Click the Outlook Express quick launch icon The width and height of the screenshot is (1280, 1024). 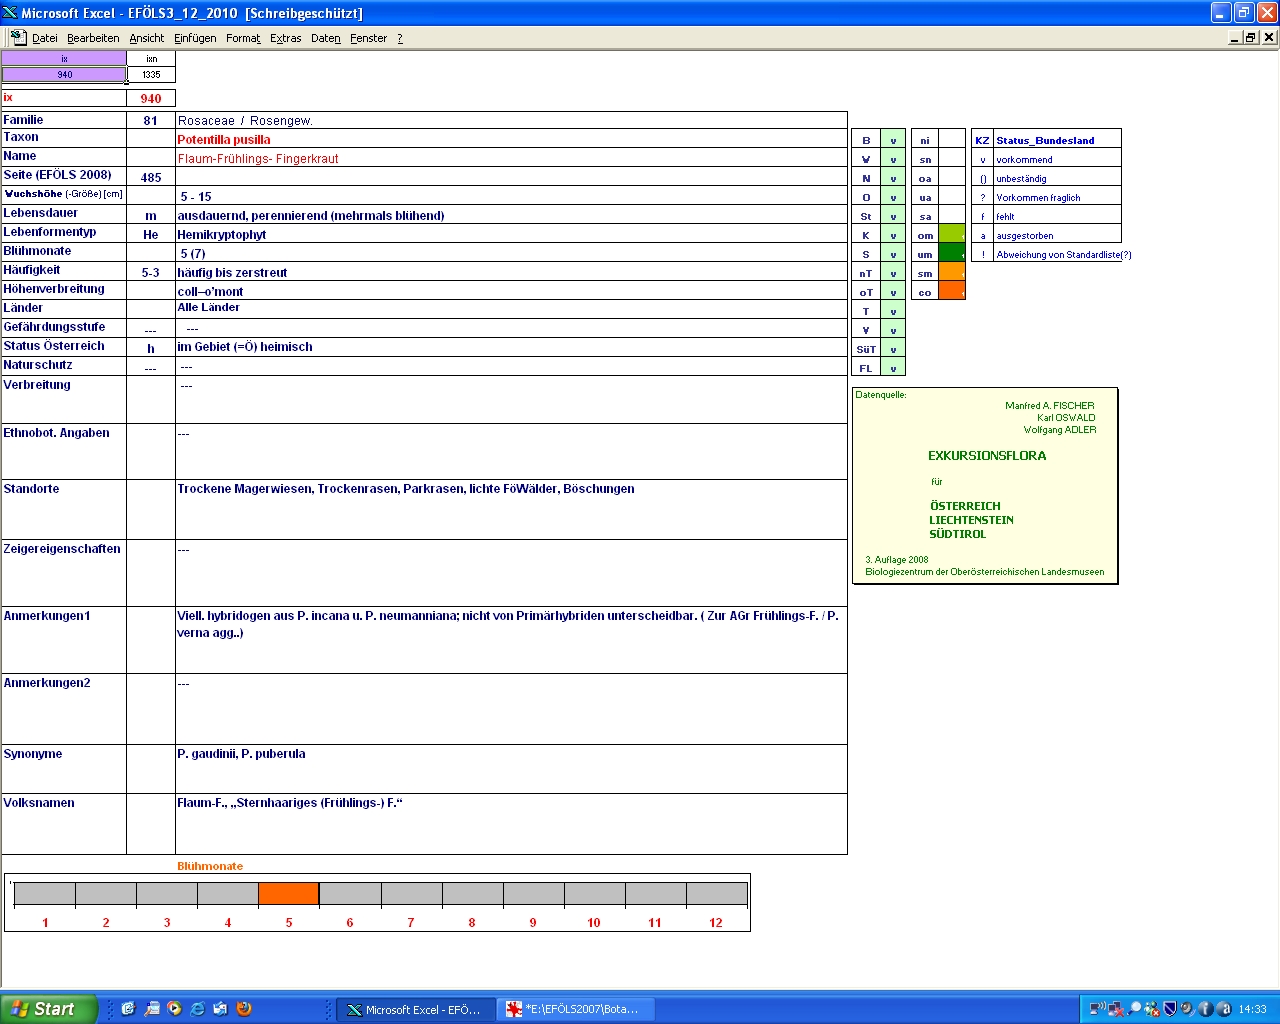click(x=221, y=1009)
